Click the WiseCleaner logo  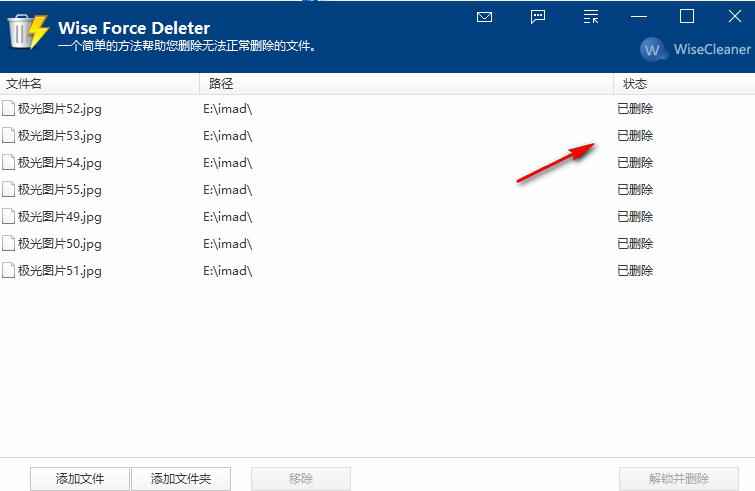click(x=696, y=49)
